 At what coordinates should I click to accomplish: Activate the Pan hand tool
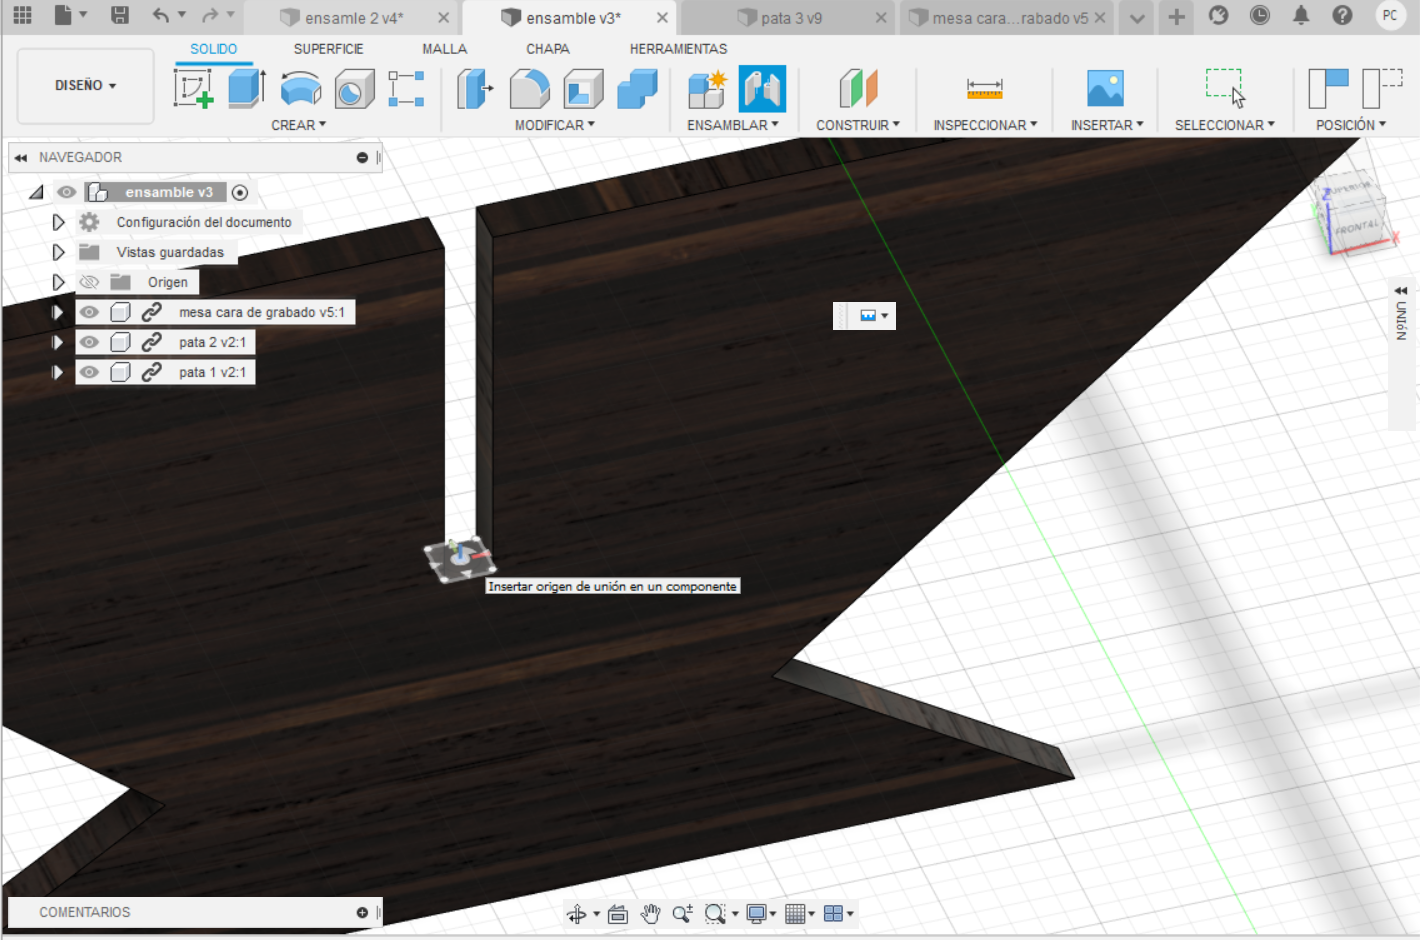(x=651, y=914)
